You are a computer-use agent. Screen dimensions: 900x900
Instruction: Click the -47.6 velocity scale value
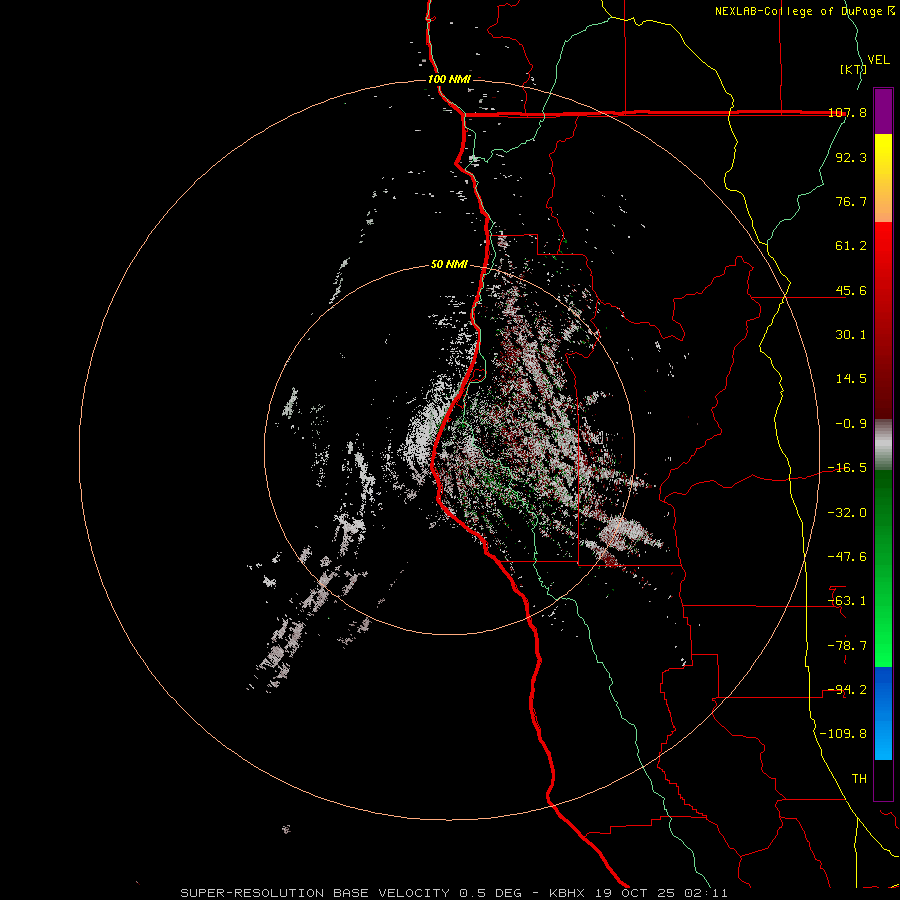pyautogui.click(x=848, y=556)
